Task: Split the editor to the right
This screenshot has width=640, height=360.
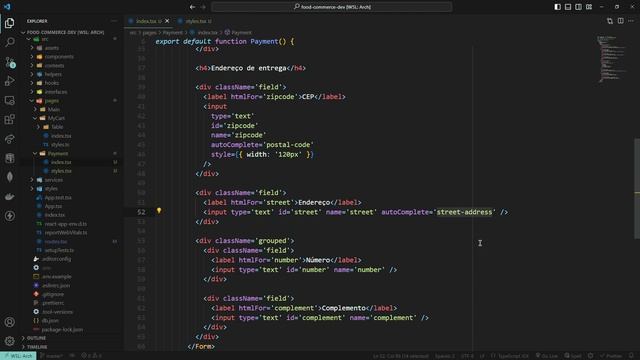Action: click(x=620, y=21)
